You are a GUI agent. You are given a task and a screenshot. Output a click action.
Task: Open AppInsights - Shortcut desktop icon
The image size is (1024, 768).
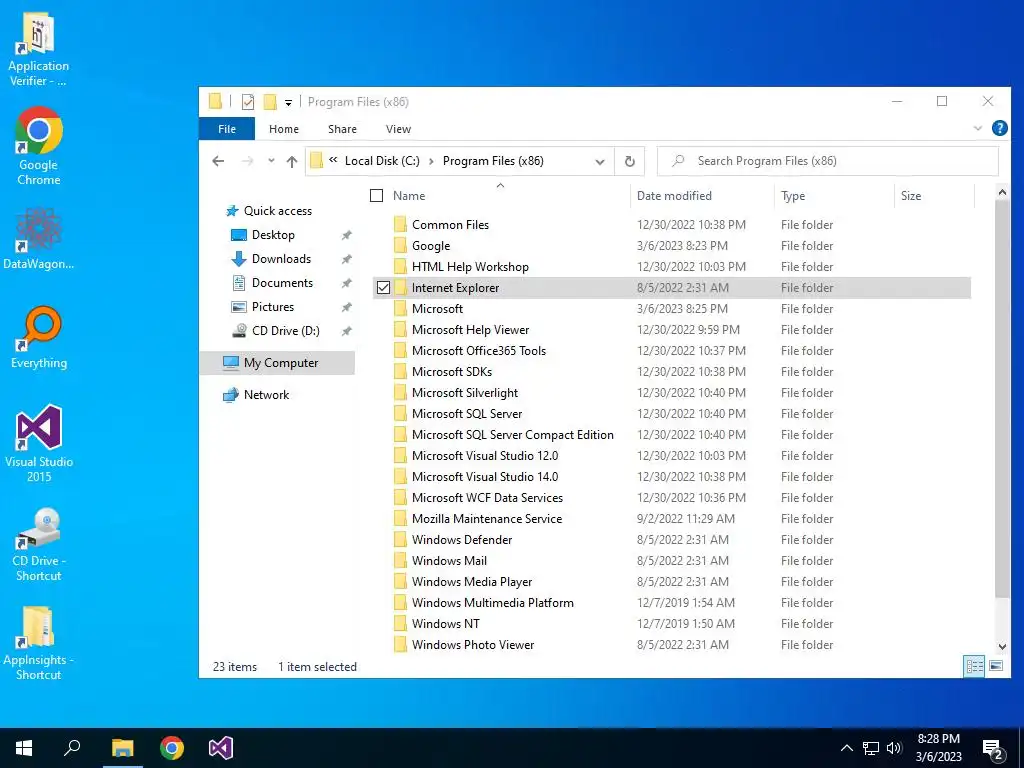(38, 643)
